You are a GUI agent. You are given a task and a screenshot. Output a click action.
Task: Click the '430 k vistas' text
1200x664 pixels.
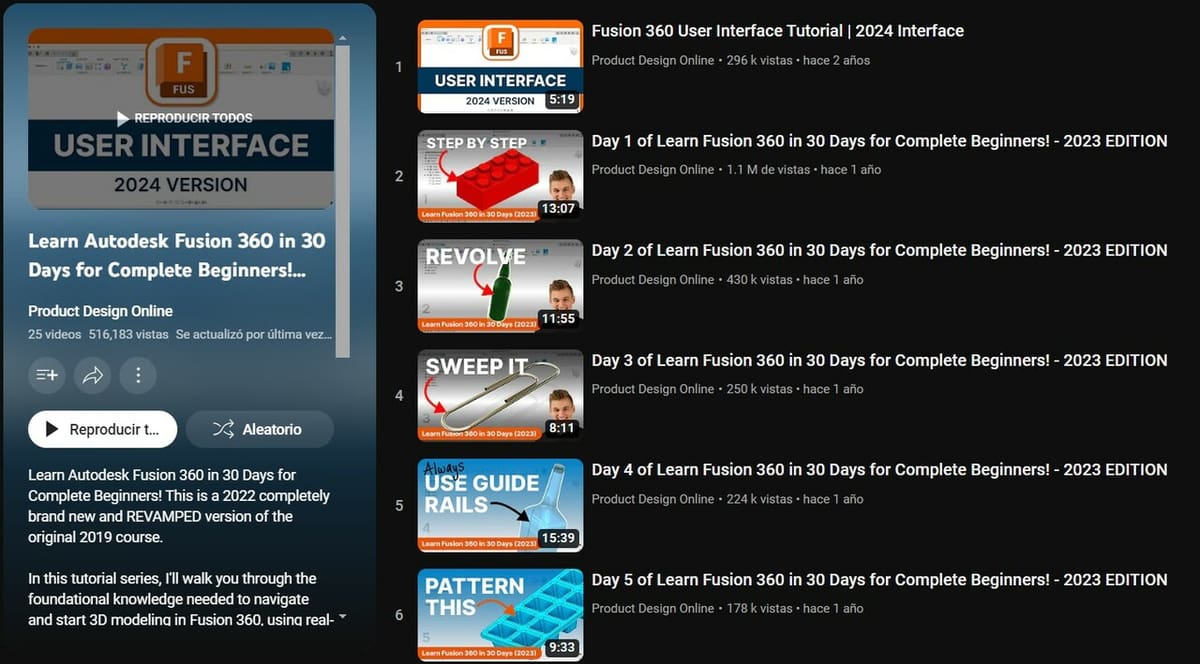tap(759, 279)
